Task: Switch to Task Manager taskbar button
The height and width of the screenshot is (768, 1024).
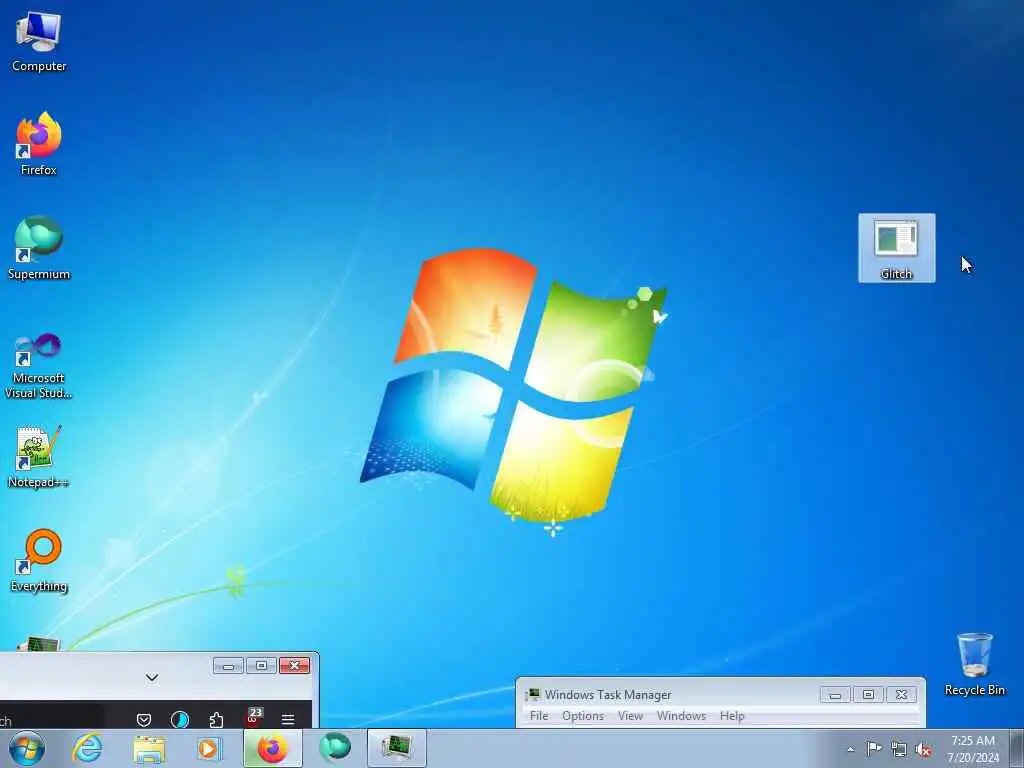Action: pyautogui.click(x=396, y=748)
